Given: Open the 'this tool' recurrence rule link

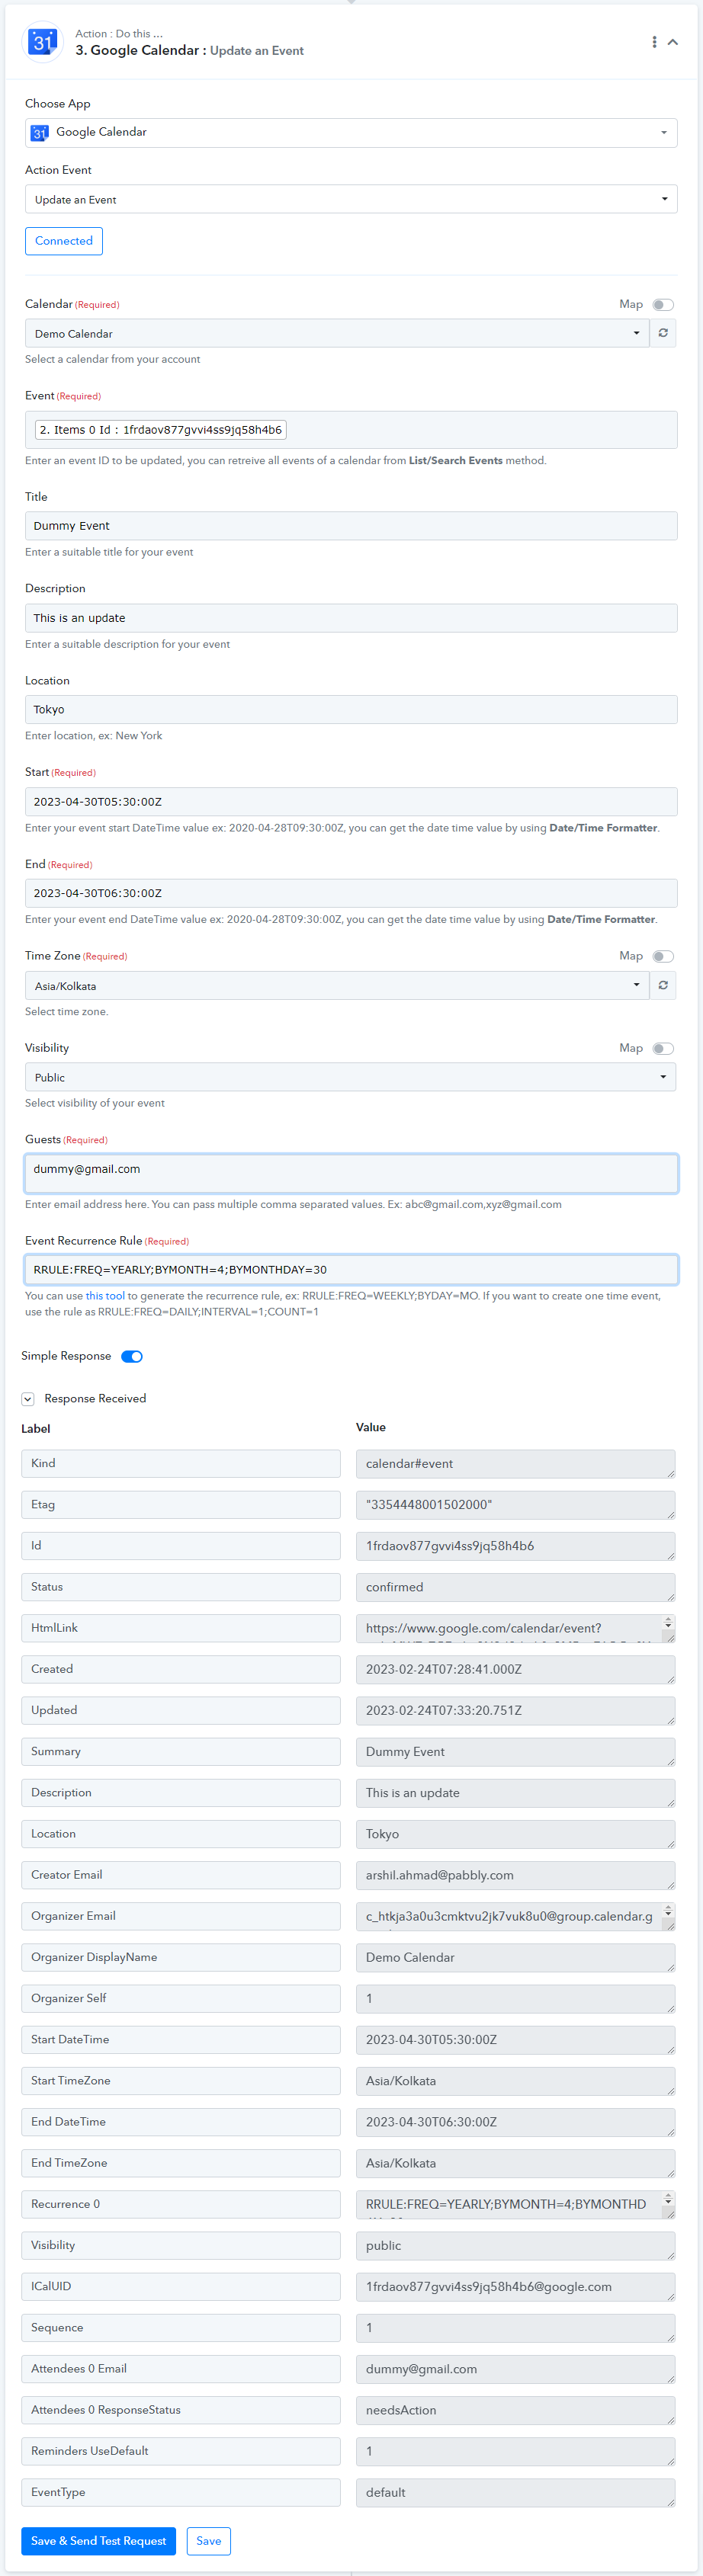Looking at the screenshot, I should coord(105,1296).
